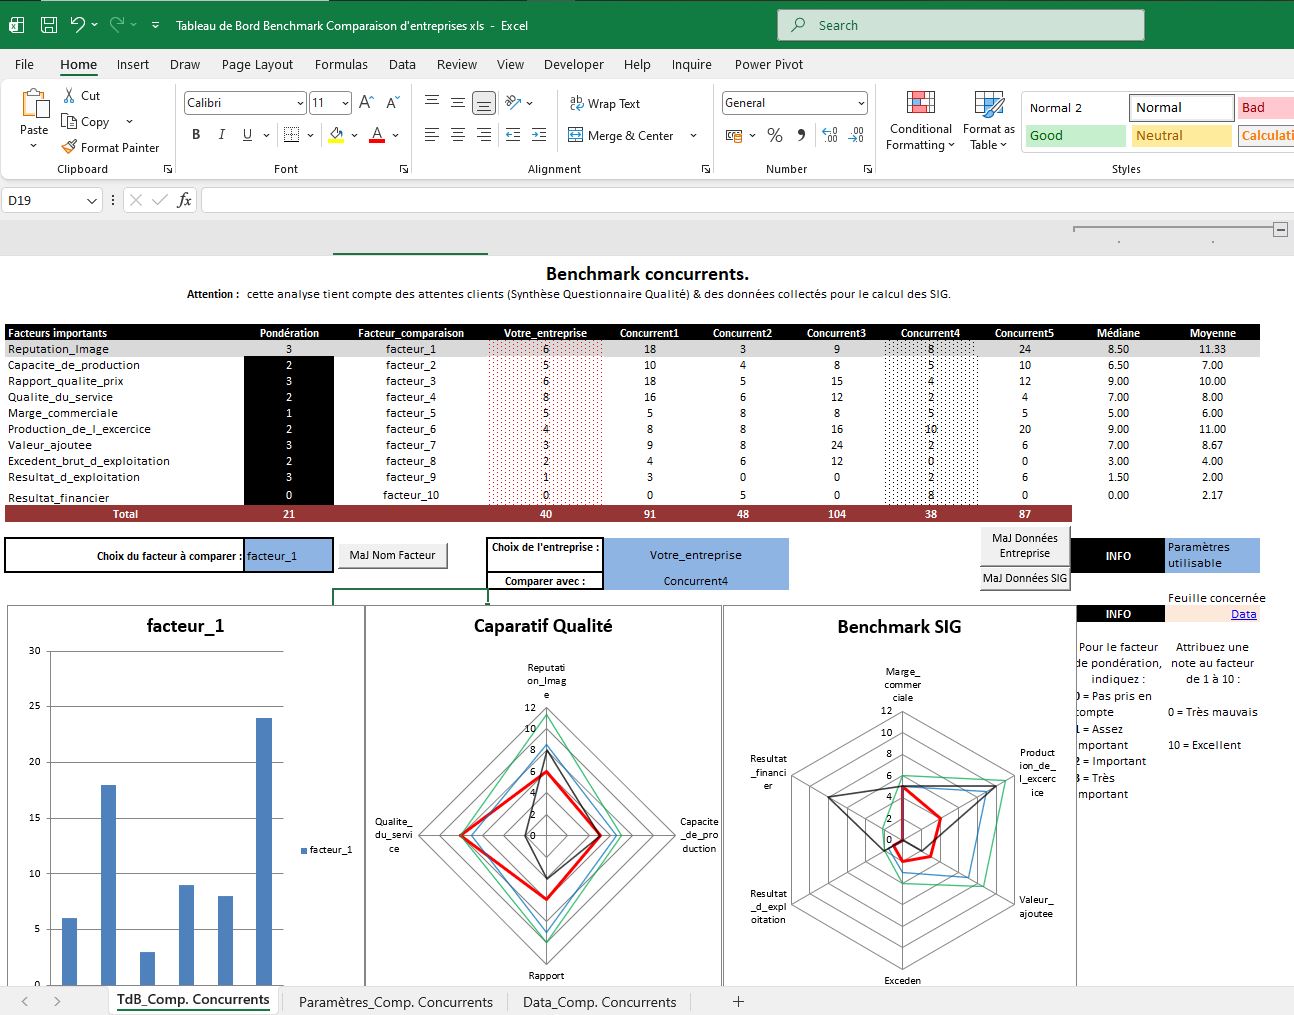Screen dimensions: 1294x1015
Task: Click the Cut scissors icon
Action: [69, 95]
